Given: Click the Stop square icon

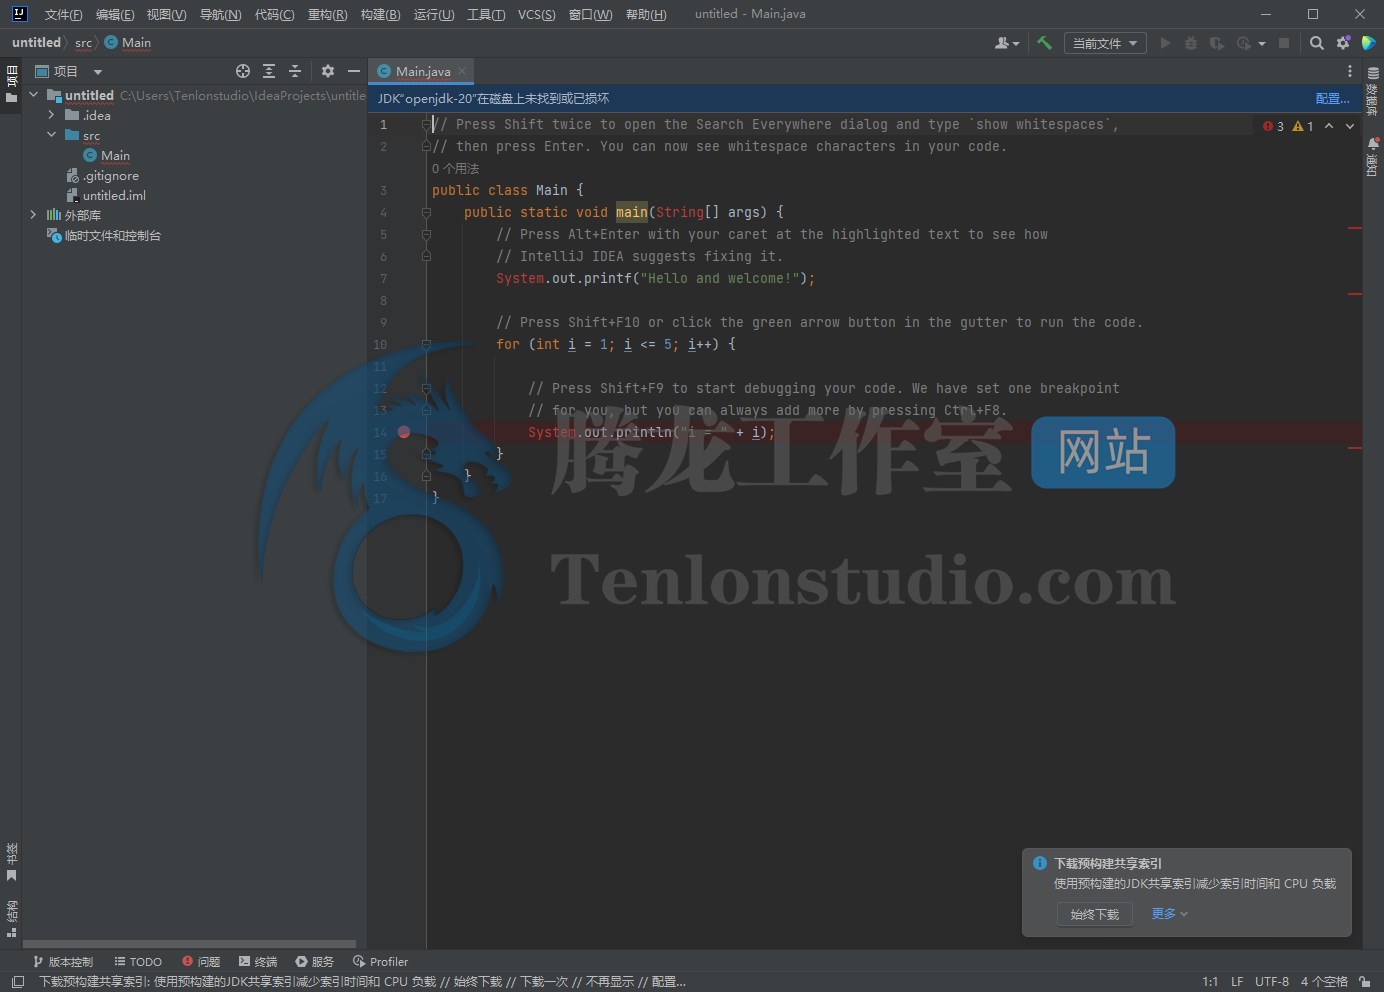Looking at the screenshot, I should pos(1284,43).
